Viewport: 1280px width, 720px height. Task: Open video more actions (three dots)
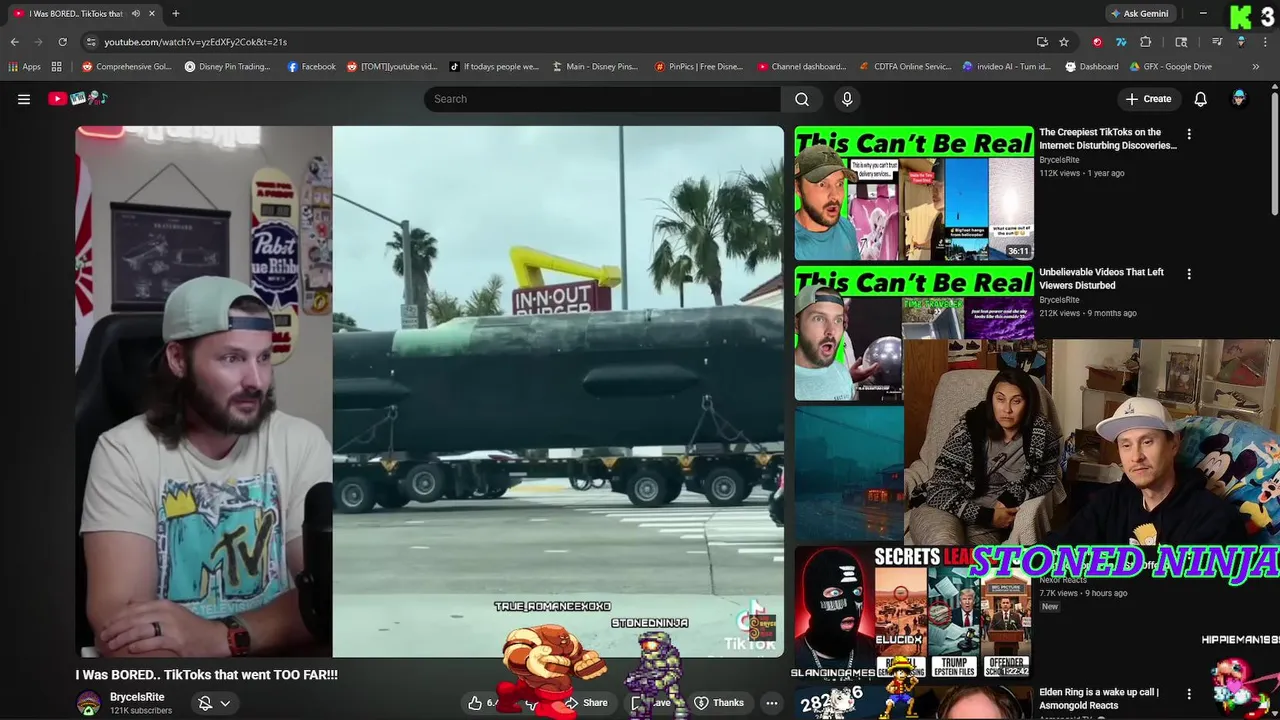(771, 703)
